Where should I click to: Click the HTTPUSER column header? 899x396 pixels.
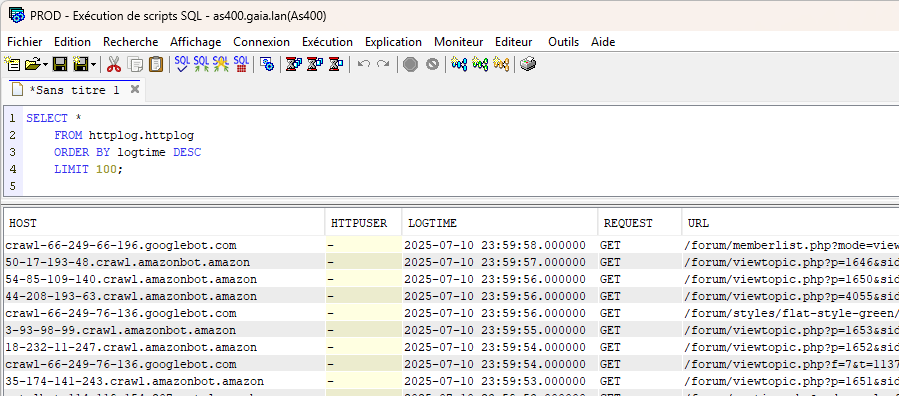tap(363, 224)
